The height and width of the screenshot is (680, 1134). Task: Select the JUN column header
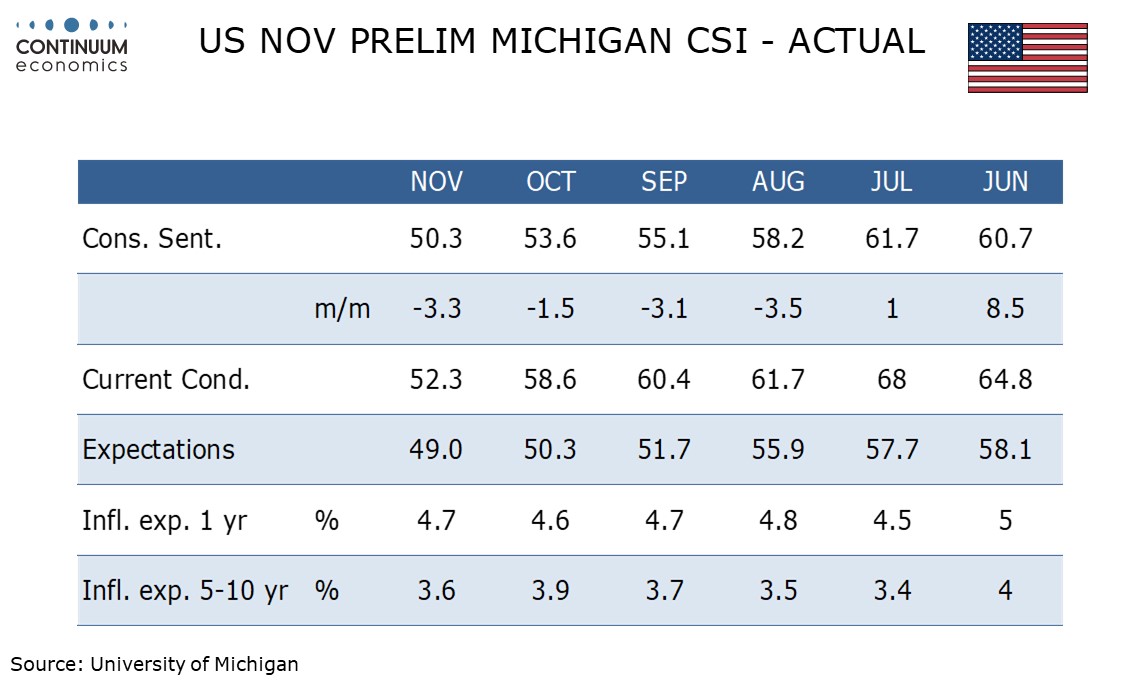coord(1005,181)
